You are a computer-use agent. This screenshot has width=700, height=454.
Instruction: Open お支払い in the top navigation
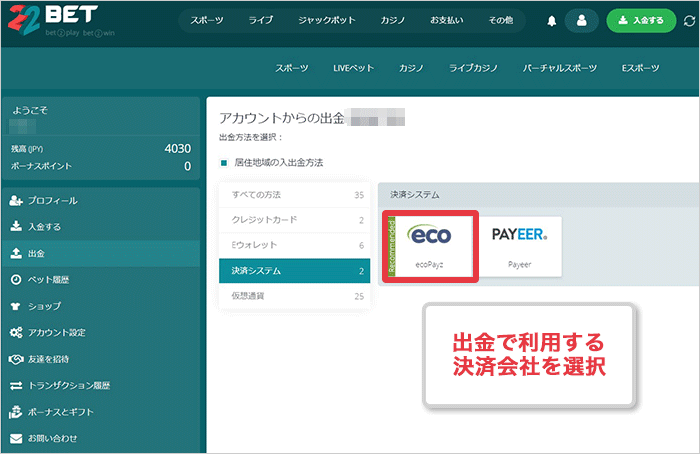[x=446, y=21]
